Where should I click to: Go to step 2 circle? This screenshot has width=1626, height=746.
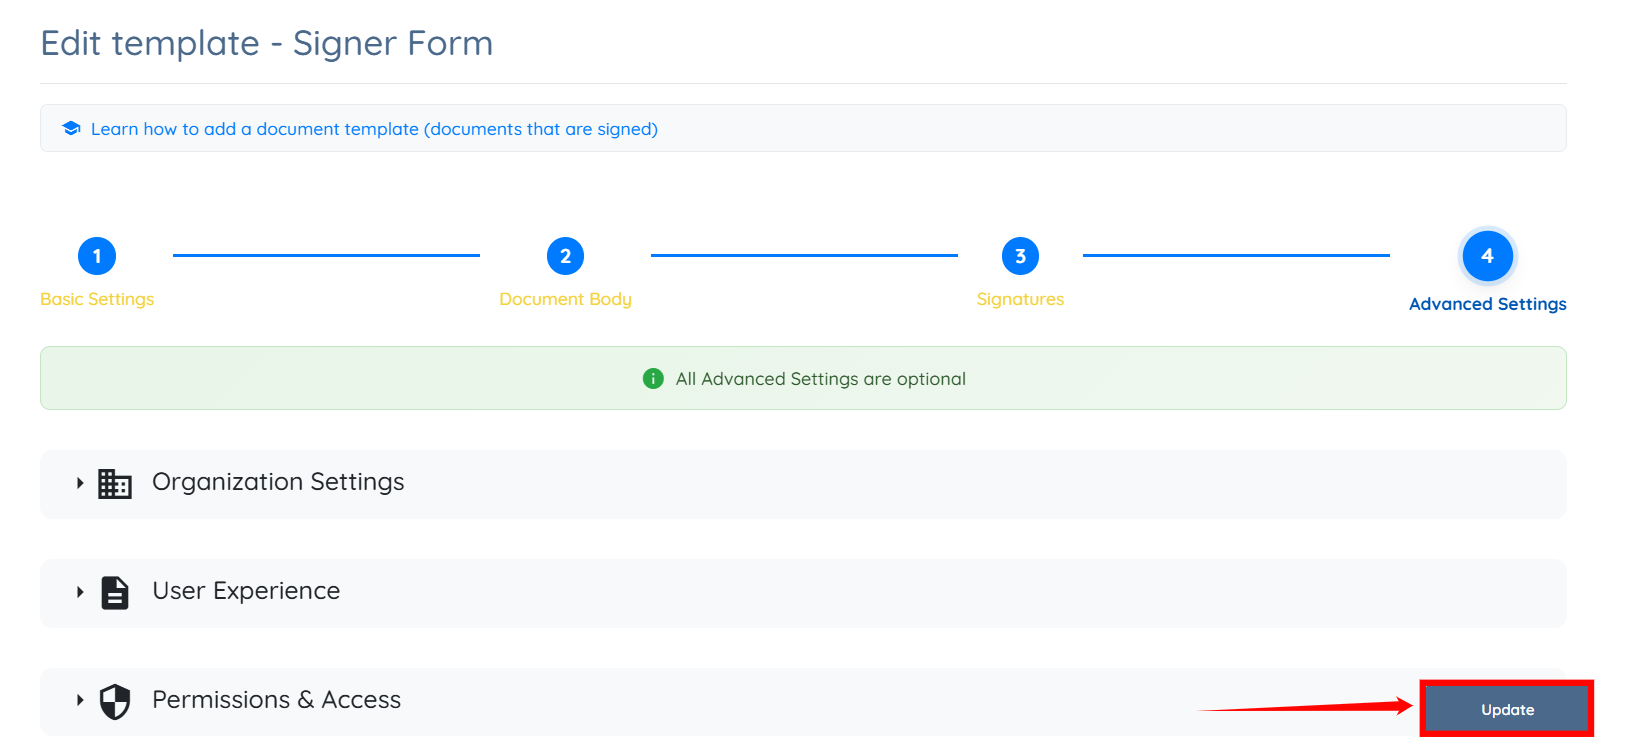click(x=565, y=256)
